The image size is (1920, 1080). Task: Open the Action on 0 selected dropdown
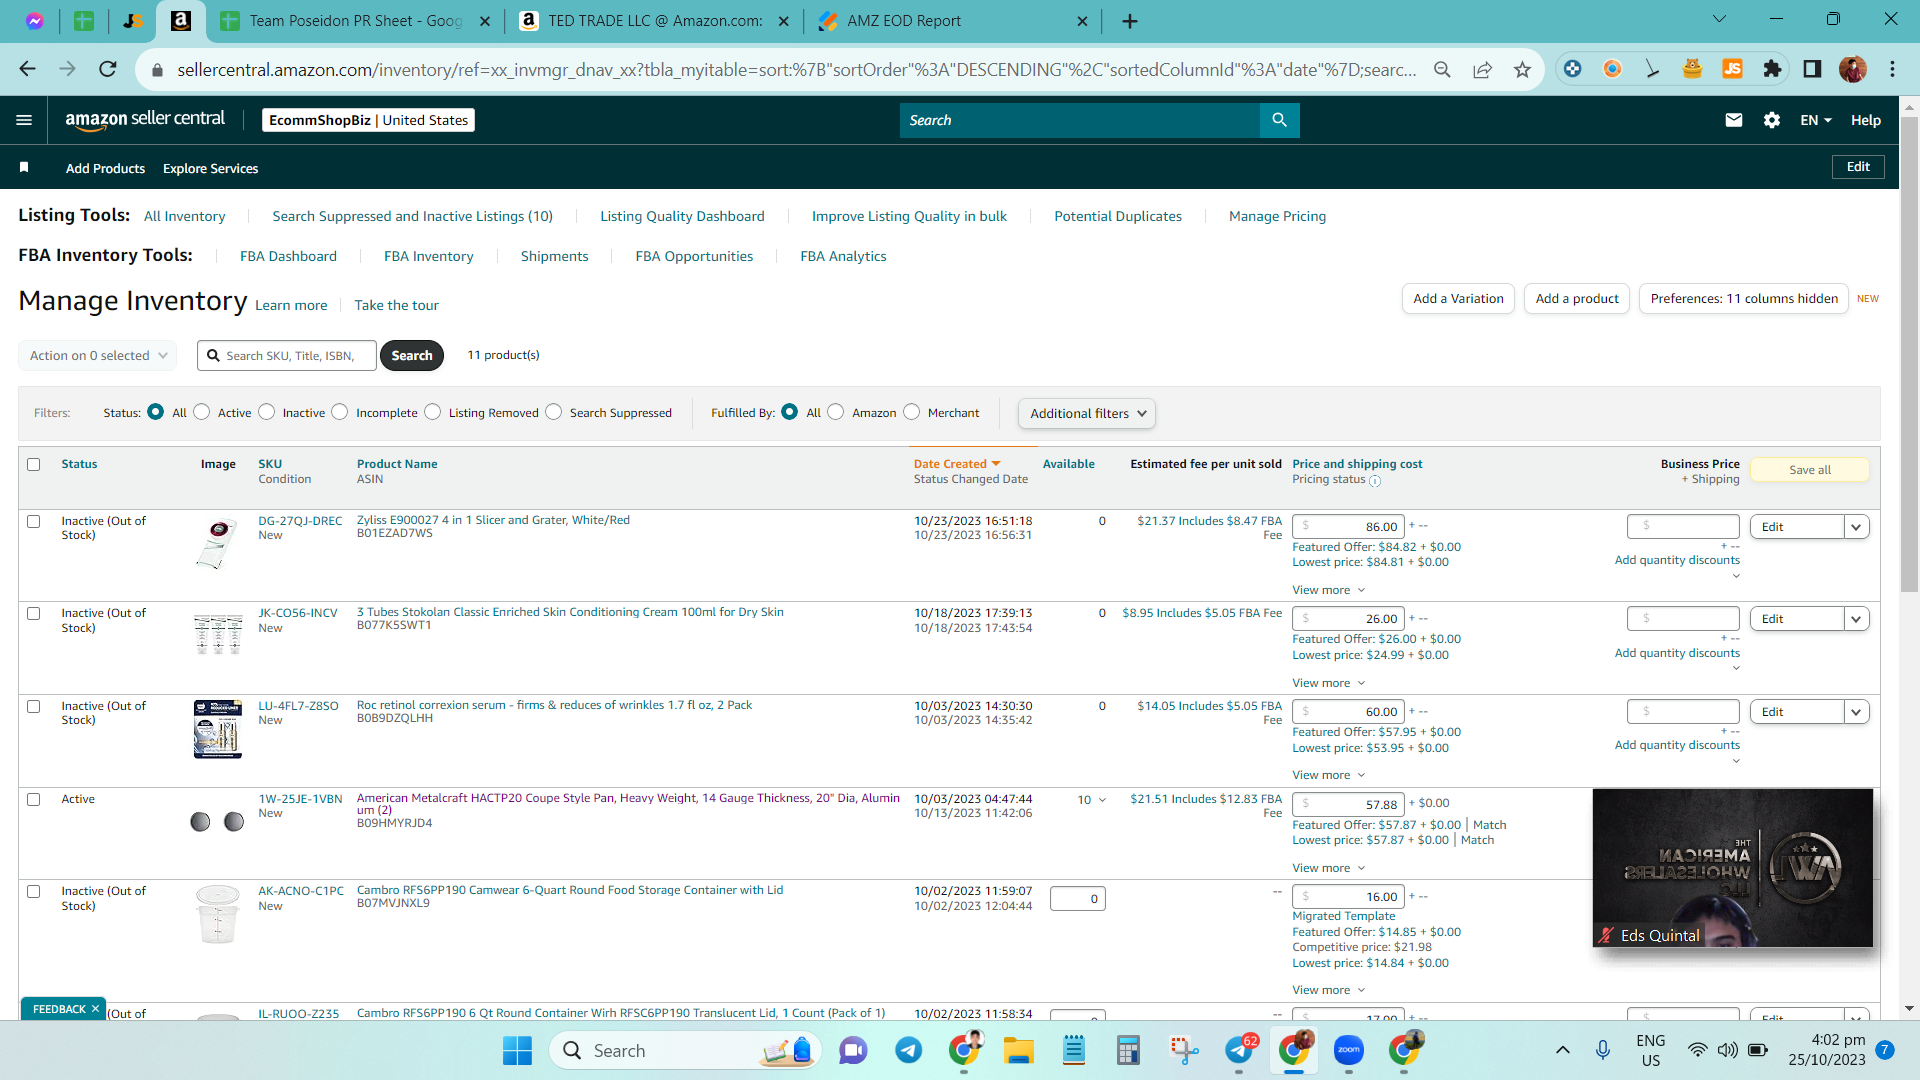tap(98, 355)
